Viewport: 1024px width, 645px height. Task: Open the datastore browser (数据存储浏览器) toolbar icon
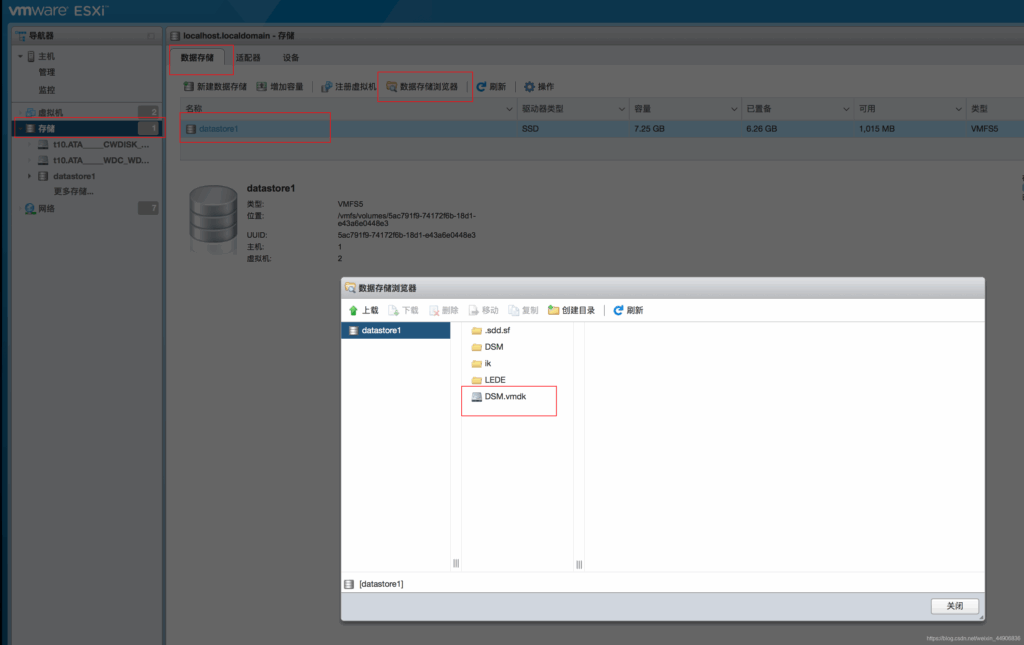point(392,87)
